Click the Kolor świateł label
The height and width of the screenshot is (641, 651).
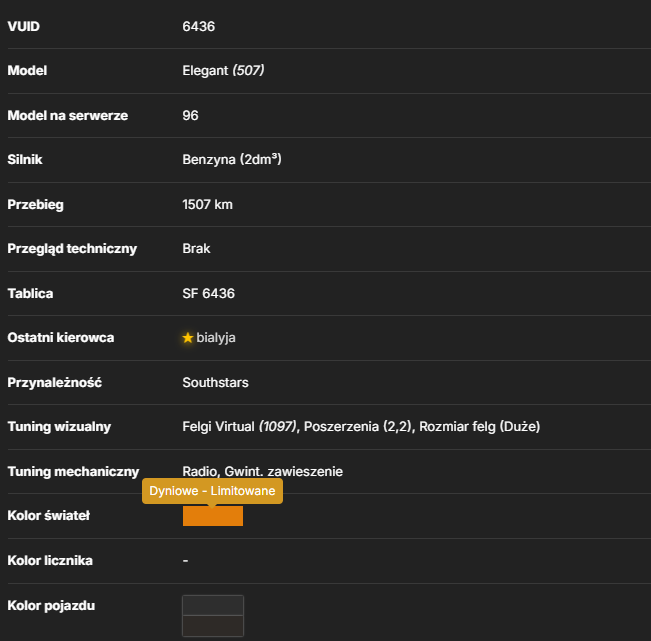point(49,516)
